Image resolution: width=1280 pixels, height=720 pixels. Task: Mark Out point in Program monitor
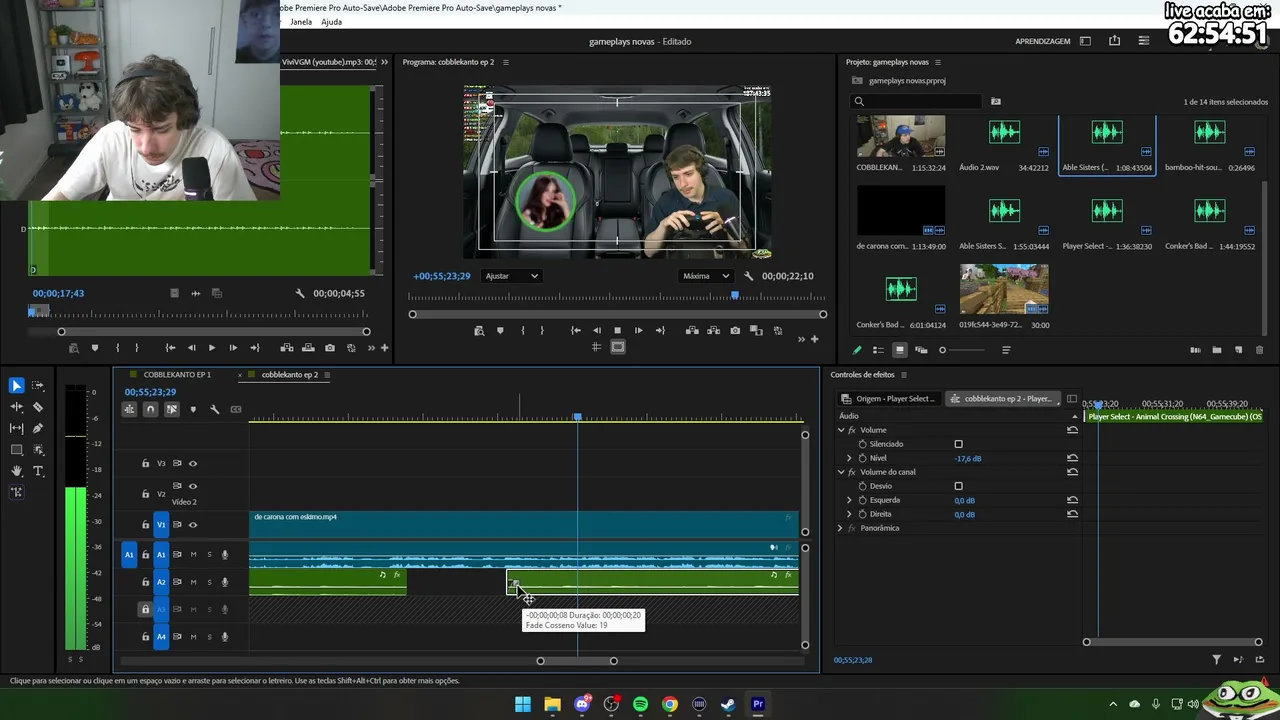pyautogui.click(x=542, y=331)
